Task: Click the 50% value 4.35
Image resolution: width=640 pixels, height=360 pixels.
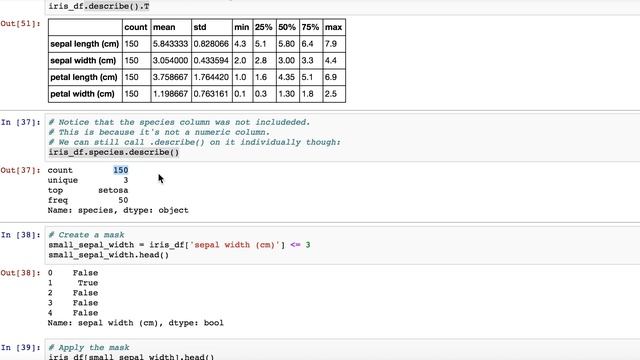Action: coord(287,77)
